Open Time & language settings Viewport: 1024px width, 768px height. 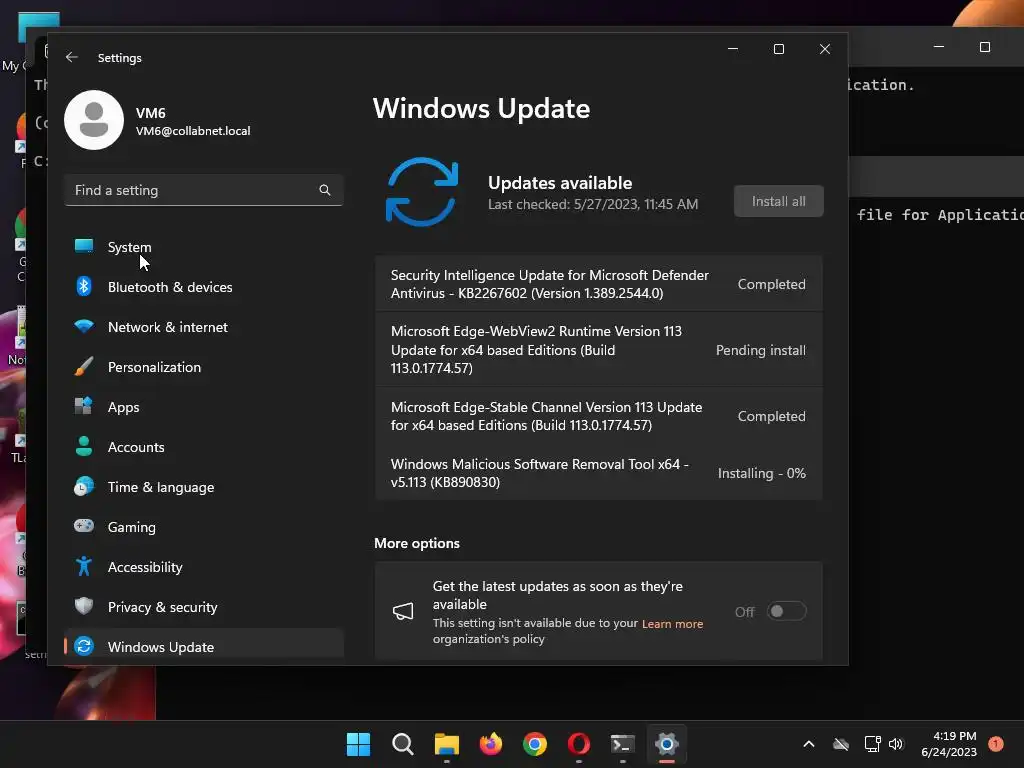[x=204, y=487]
